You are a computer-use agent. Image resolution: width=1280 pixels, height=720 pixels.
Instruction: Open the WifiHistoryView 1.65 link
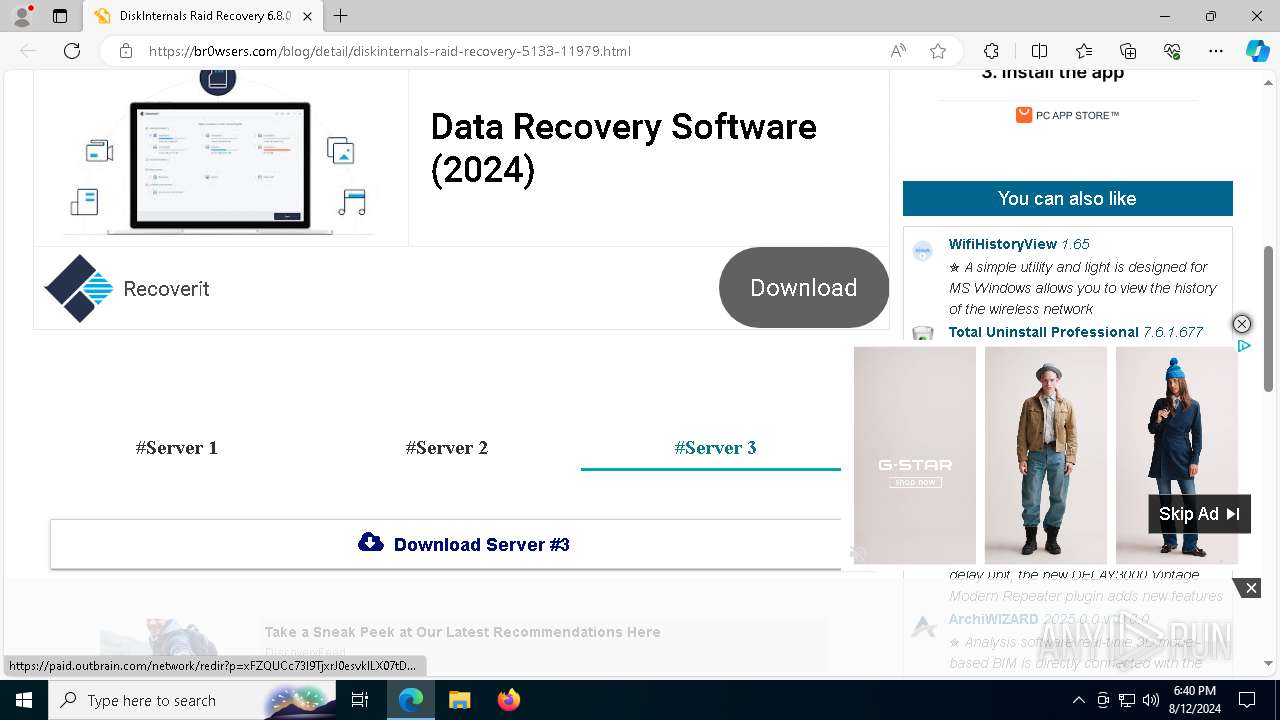[x=1019, y=244]
